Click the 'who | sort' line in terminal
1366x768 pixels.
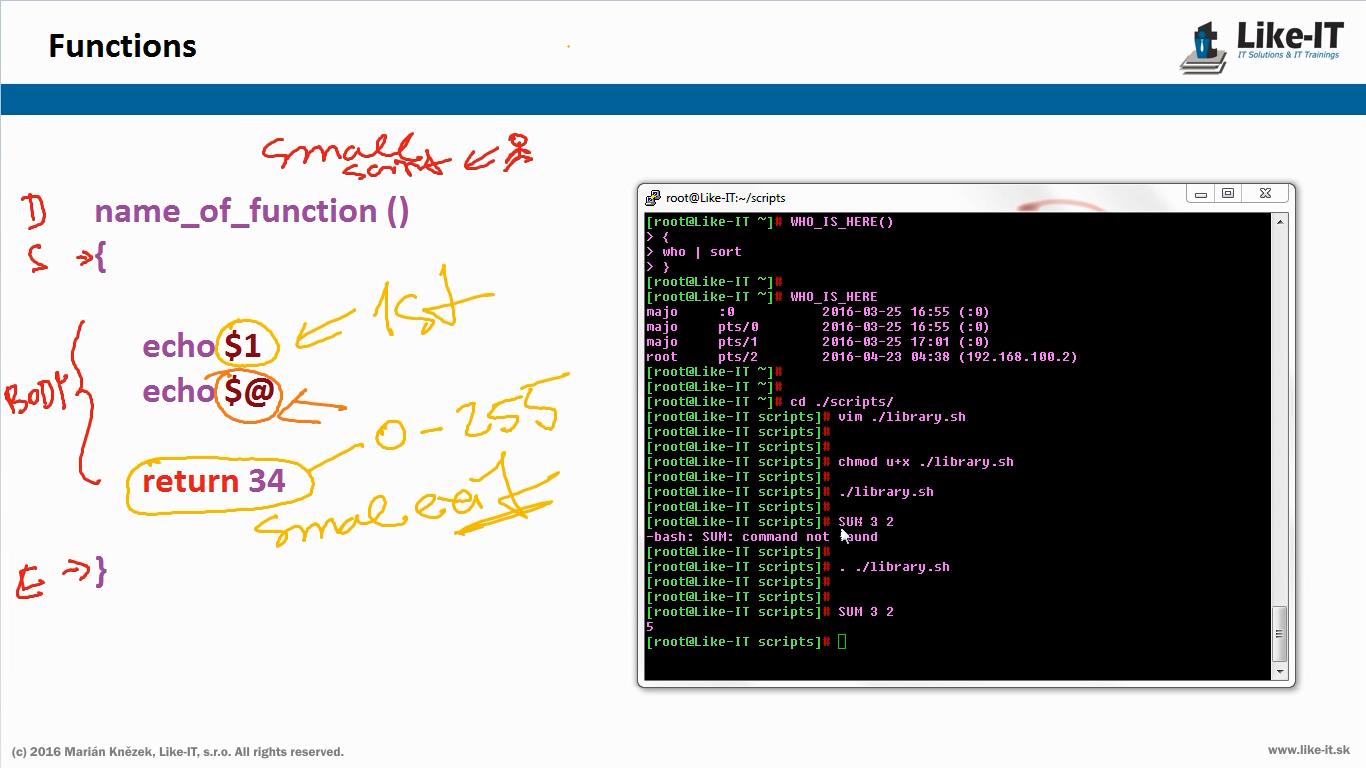point(694,252)
